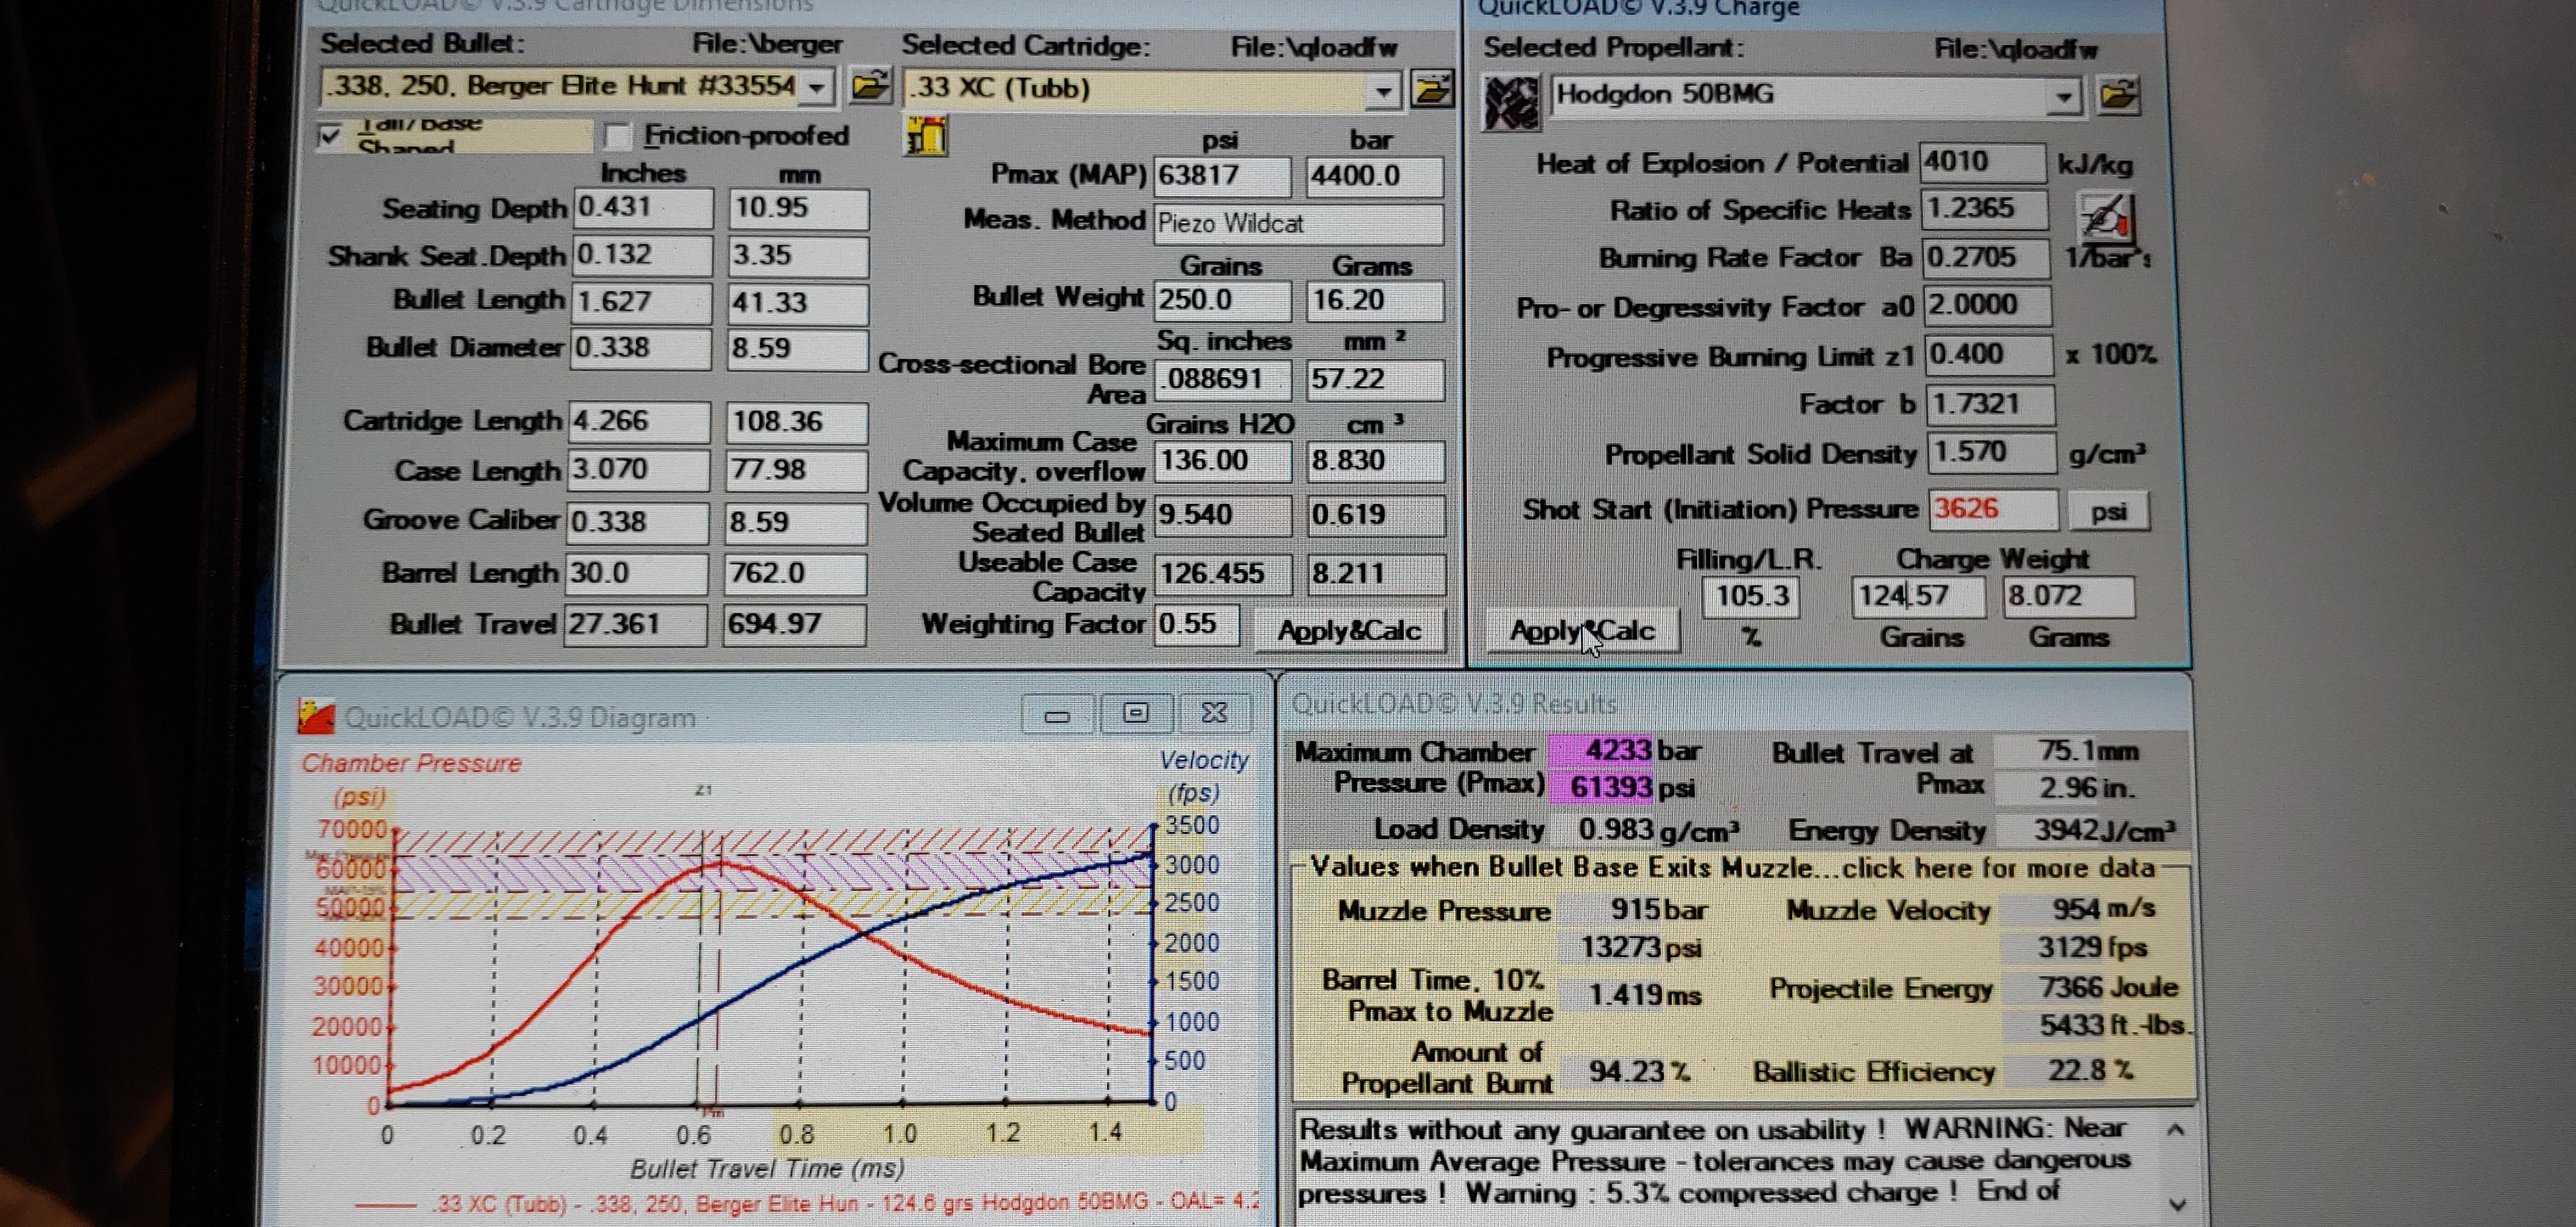Image resolution: width=2576 pixels, height=1227 pixels.
Task: Click the results warning box scroll up arrow
Action: [2176, 1131]
